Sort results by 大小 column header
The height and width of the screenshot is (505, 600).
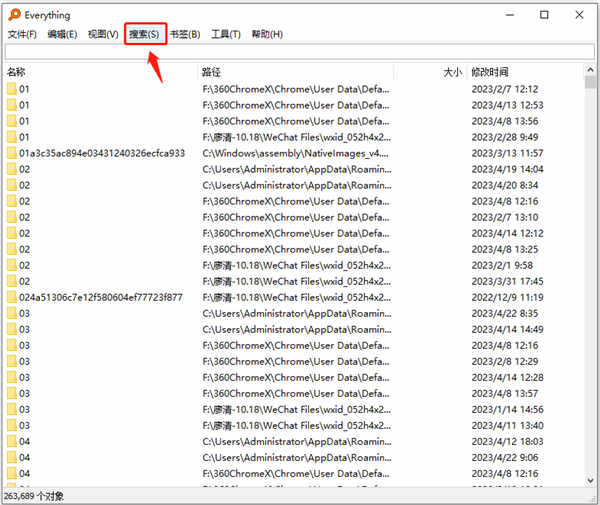coord(430,72)
